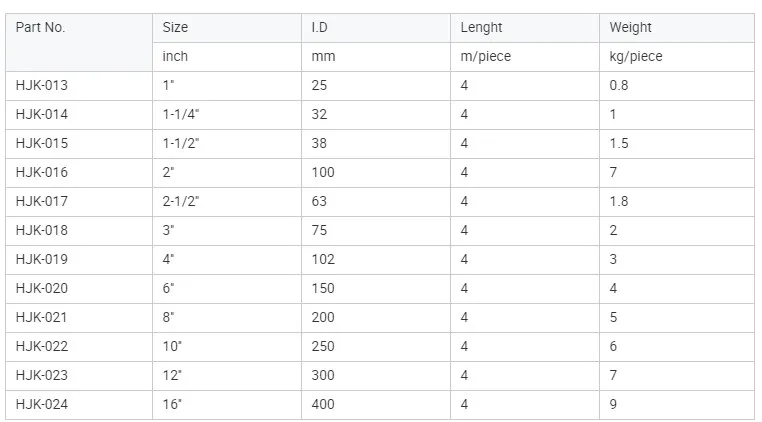Click the Part No. column header
This screenshot has height=422, width=762.
[x=40, y=28]
